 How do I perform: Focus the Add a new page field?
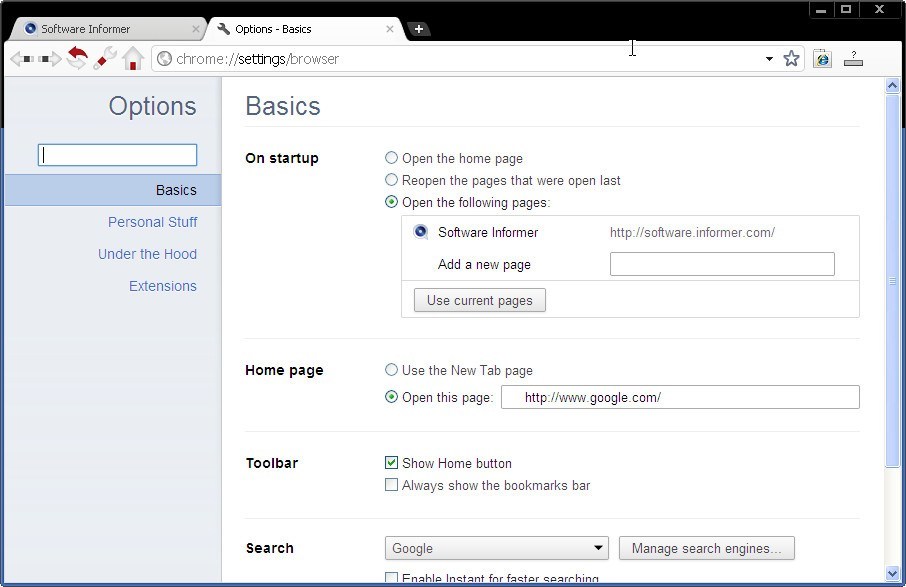coord(722,264)
